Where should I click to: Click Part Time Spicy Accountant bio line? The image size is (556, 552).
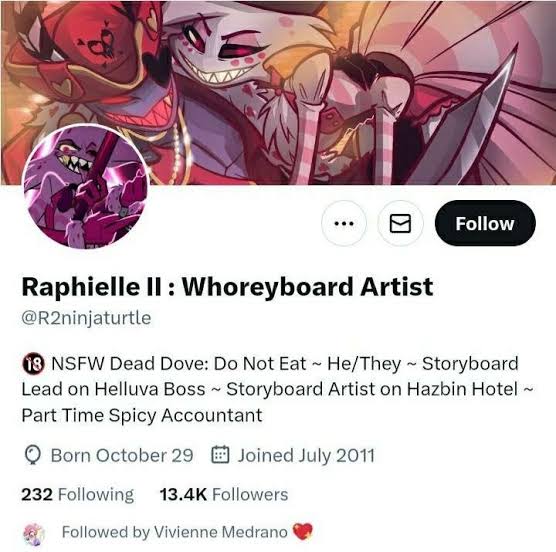point(142,415)
